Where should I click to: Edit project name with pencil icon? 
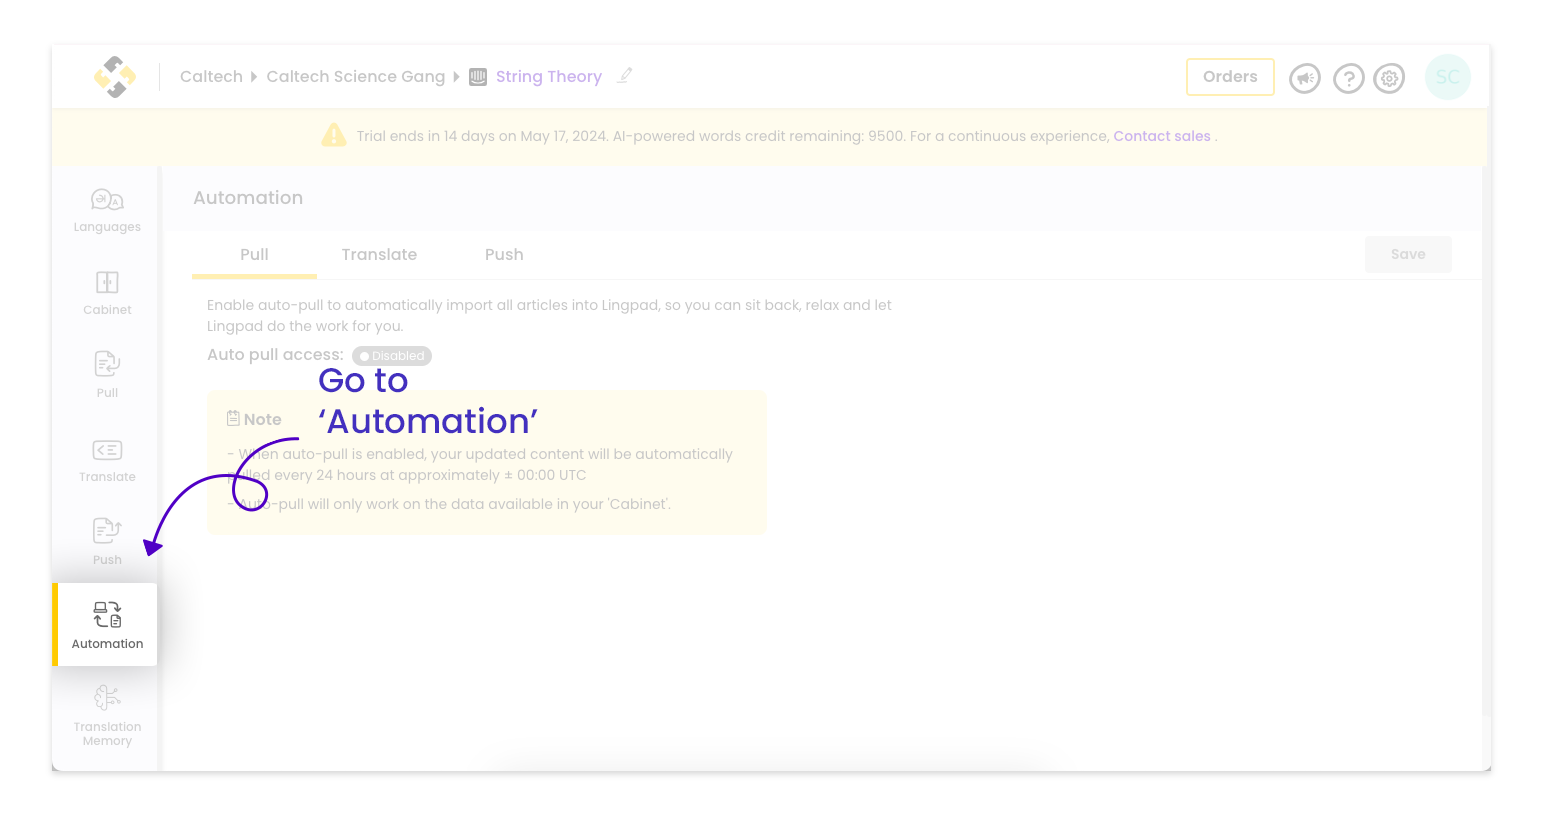(625, 75)
